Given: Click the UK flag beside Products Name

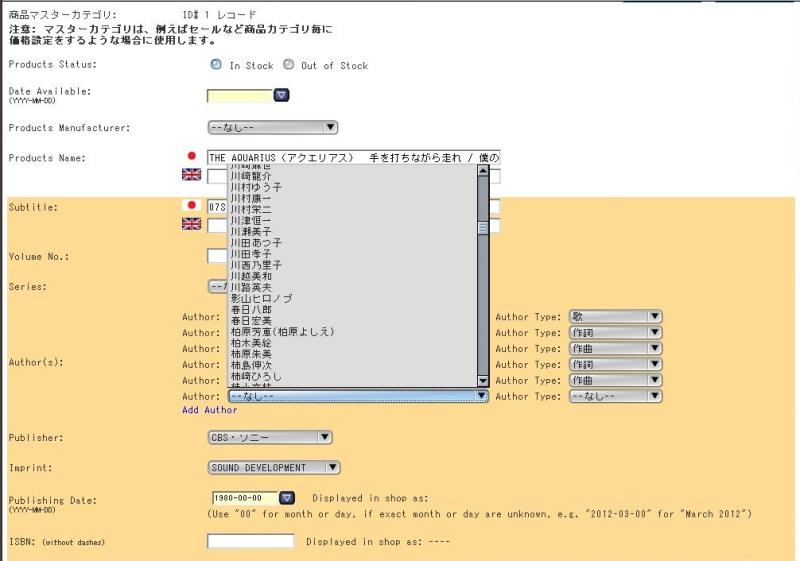Looking at the screenshot, I should coord(191,175).
